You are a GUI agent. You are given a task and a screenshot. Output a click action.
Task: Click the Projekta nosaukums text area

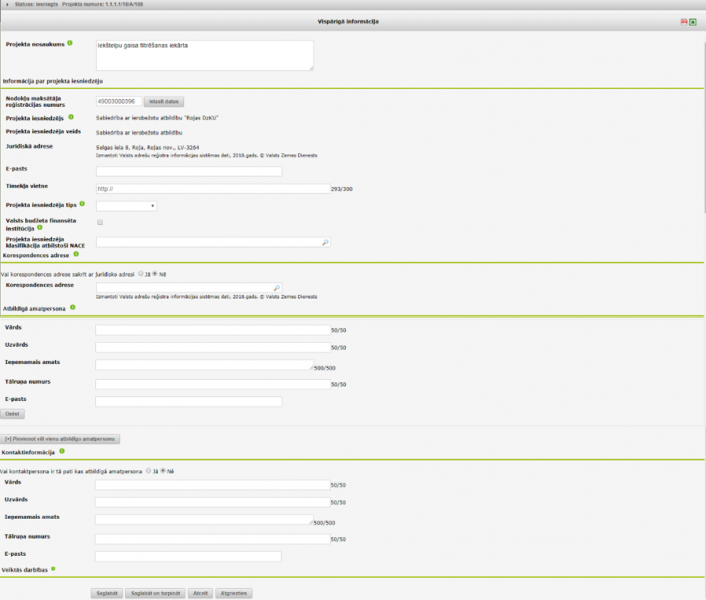[x=204, y=55]
